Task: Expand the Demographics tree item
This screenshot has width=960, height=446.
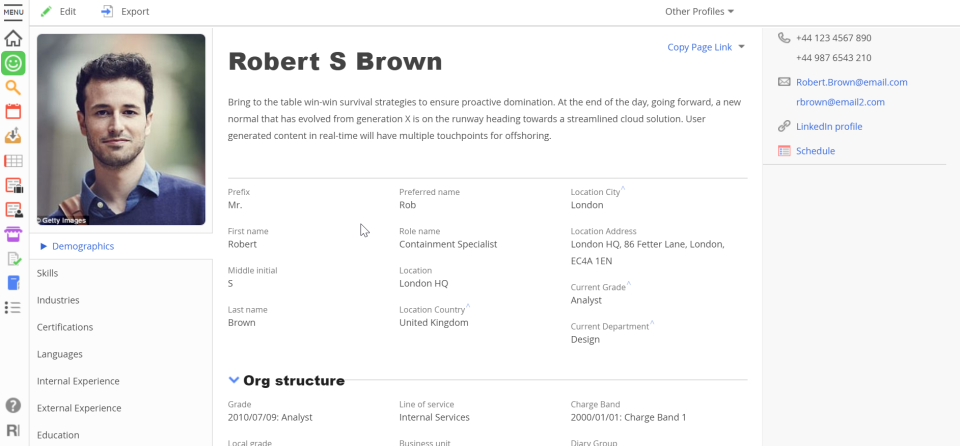Action: coord(44,246)
